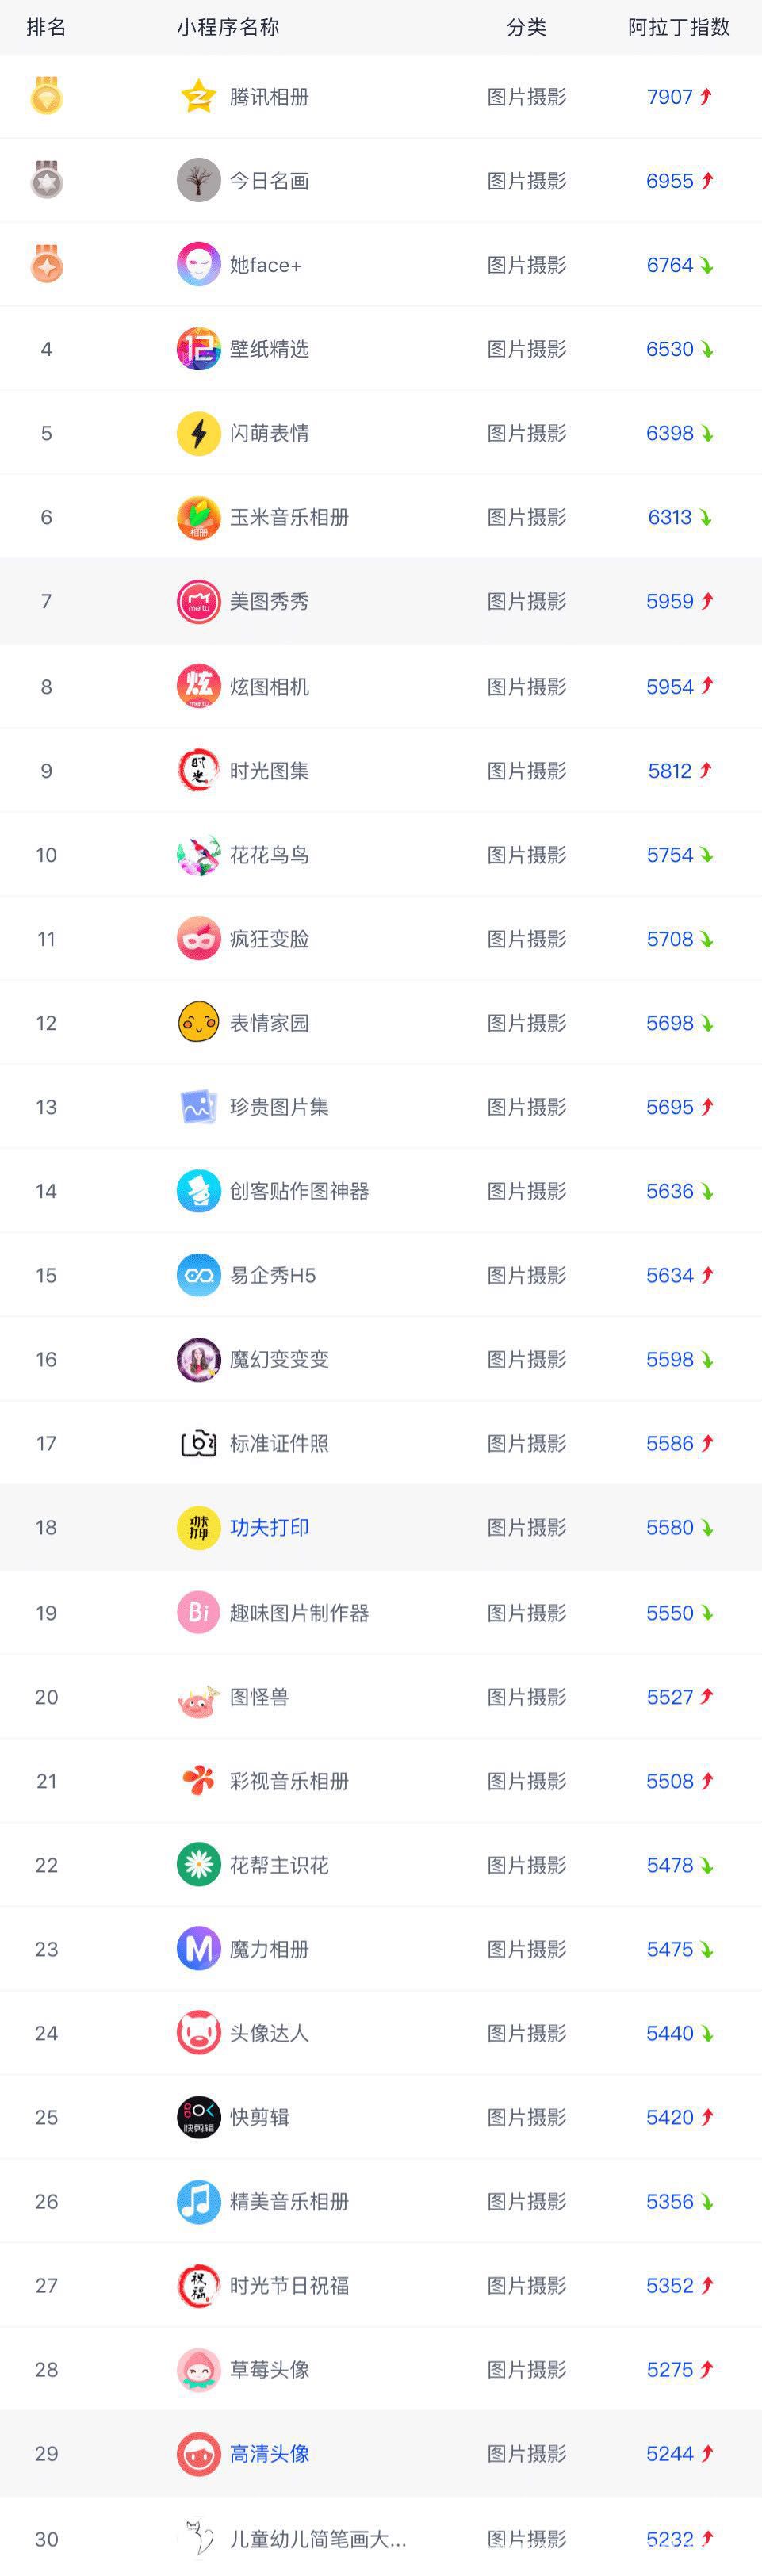
Task: Open the 标准证件照 camera icon
Action: click(x=198, y=1443)
